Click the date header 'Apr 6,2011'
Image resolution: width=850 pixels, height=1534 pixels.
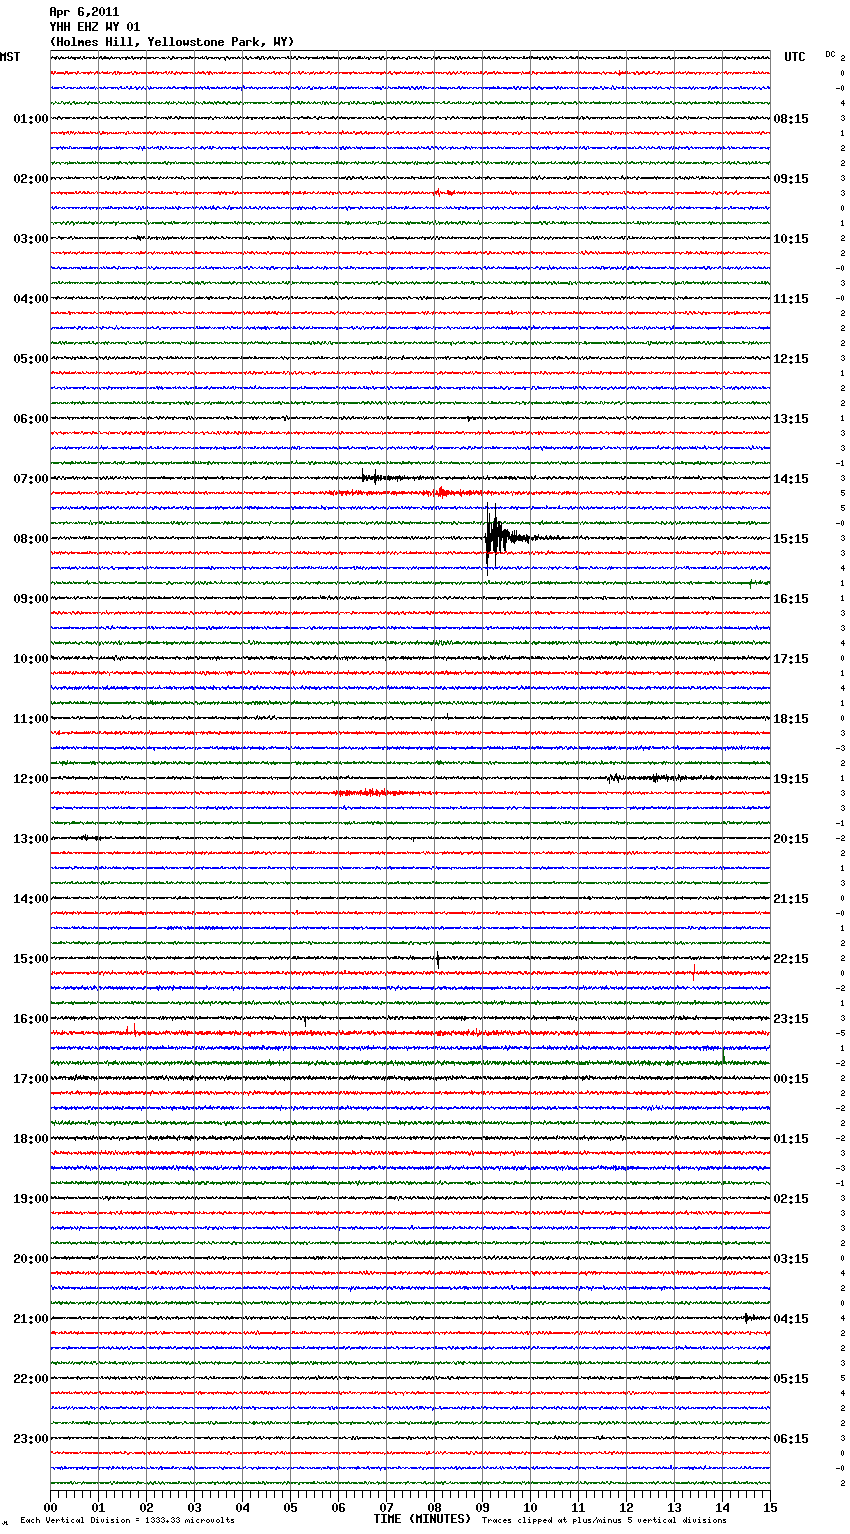tap(84, 12)
